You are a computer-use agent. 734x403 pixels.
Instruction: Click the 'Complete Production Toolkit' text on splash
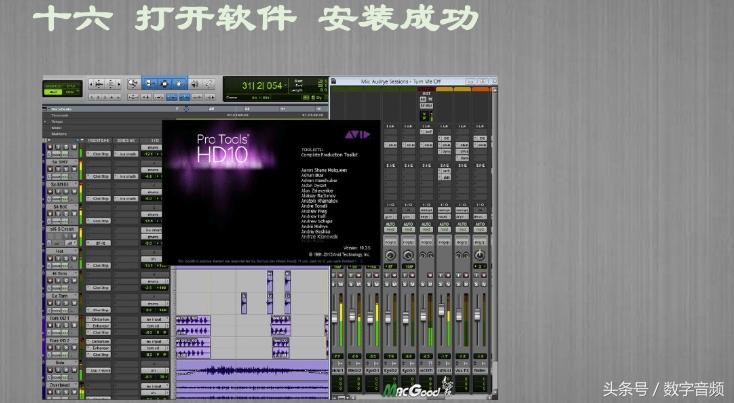[x=329, y=154]
